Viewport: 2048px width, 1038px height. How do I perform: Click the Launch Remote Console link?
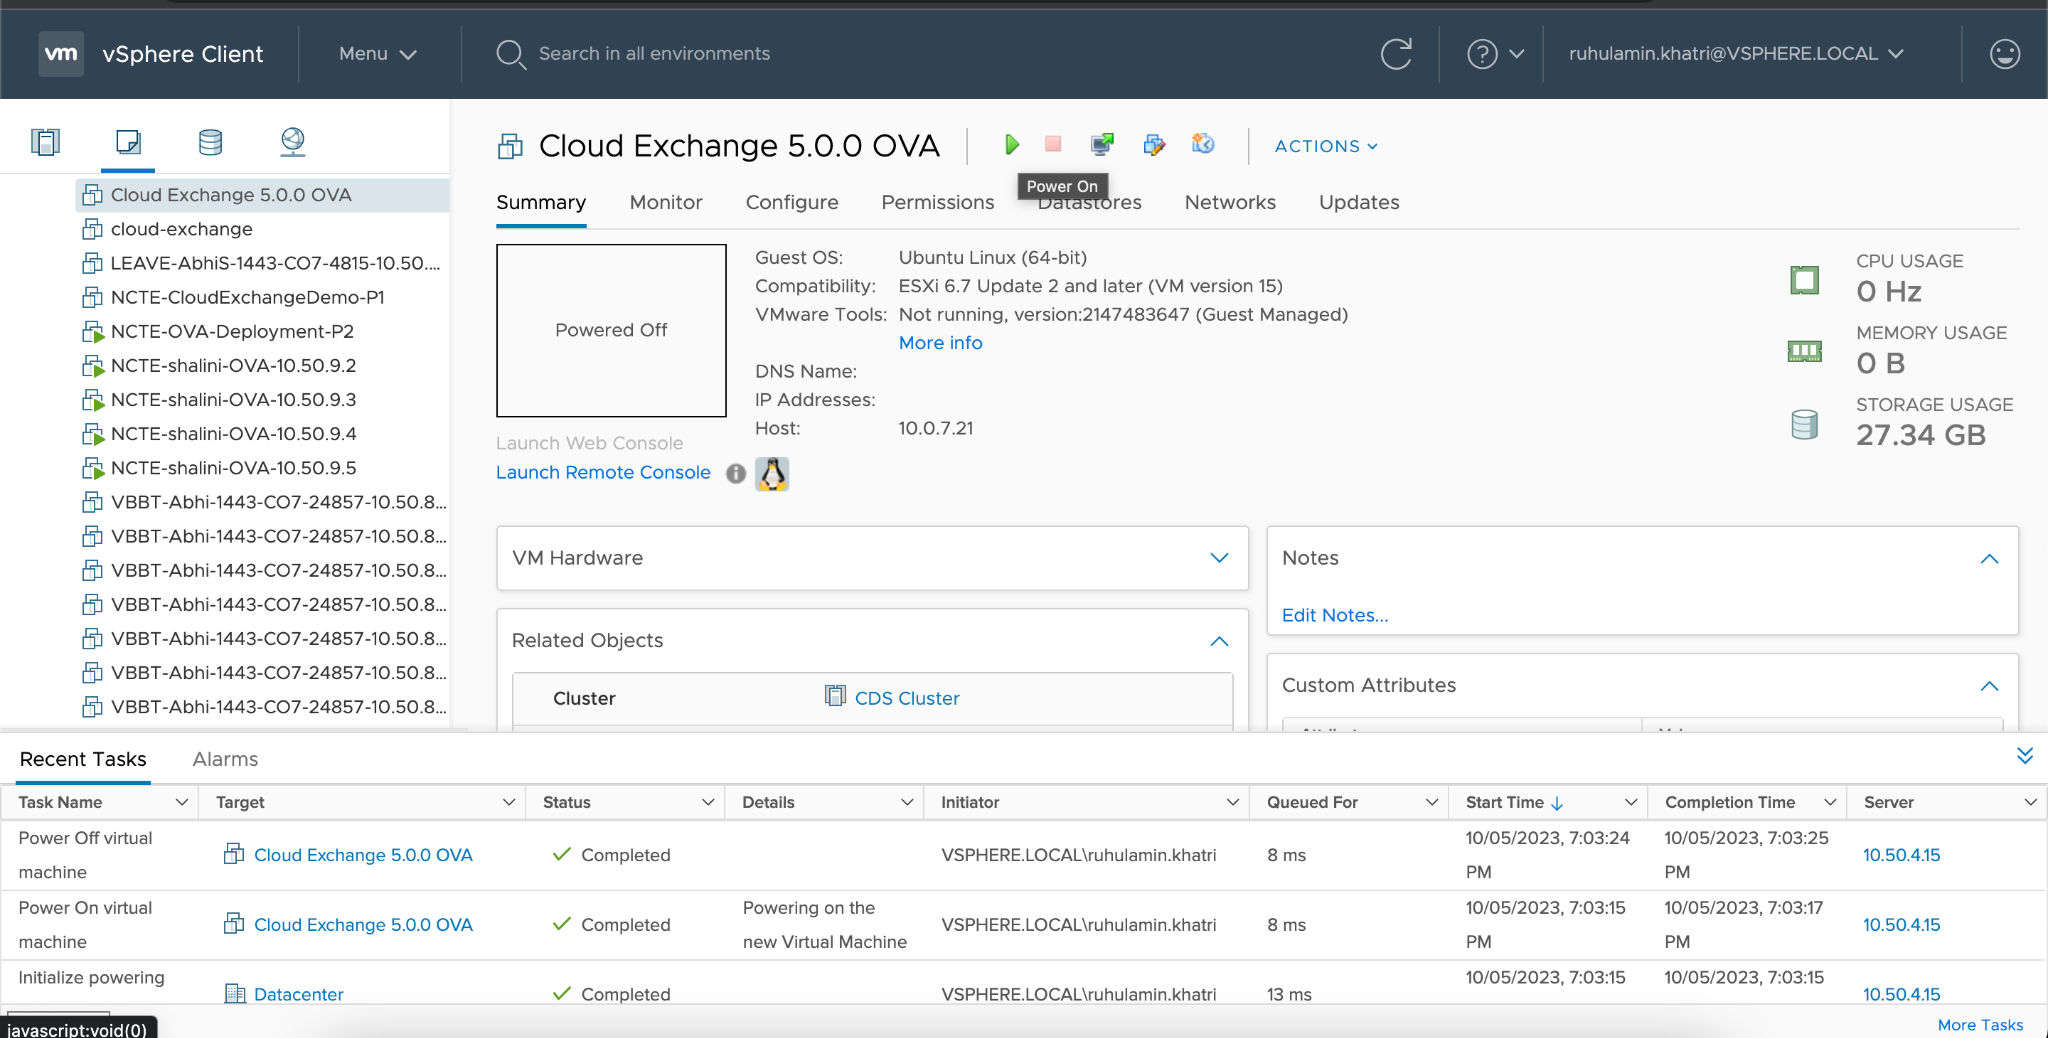603,472
